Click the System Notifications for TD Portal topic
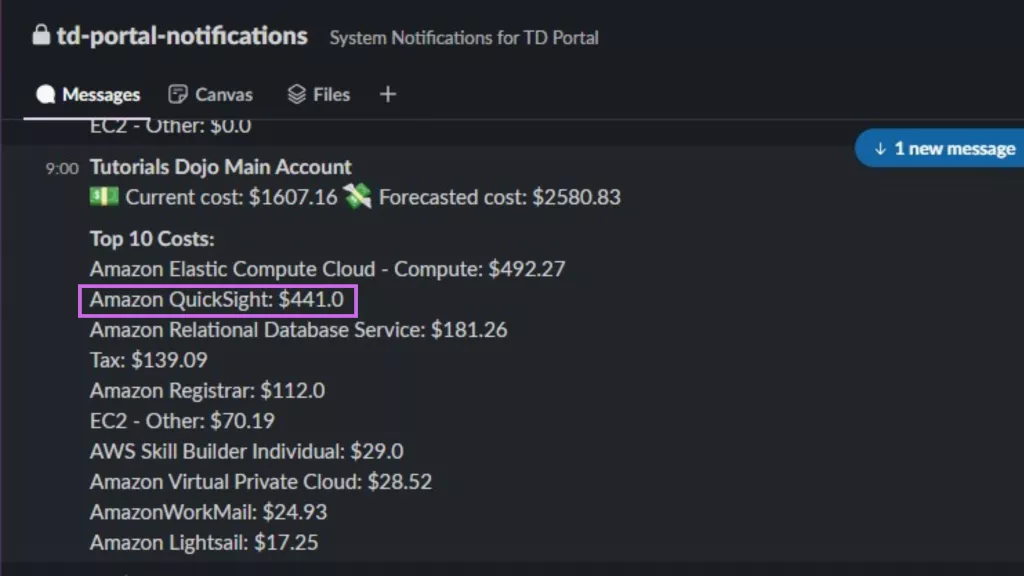This screenshot has width=1024, height=576. point(464,38)
